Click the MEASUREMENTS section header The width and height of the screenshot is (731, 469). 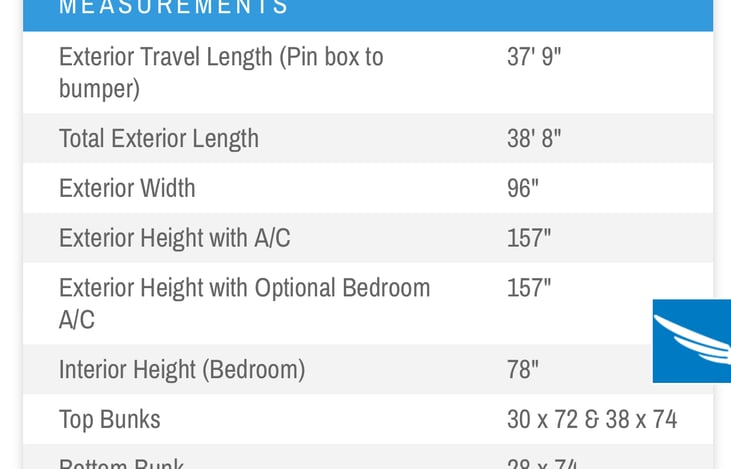174,8
